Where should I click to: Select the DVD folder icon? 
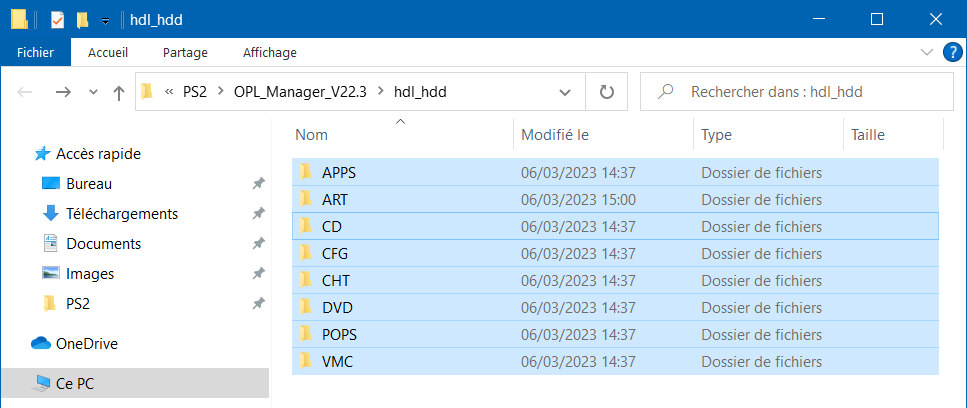point(305,306)
